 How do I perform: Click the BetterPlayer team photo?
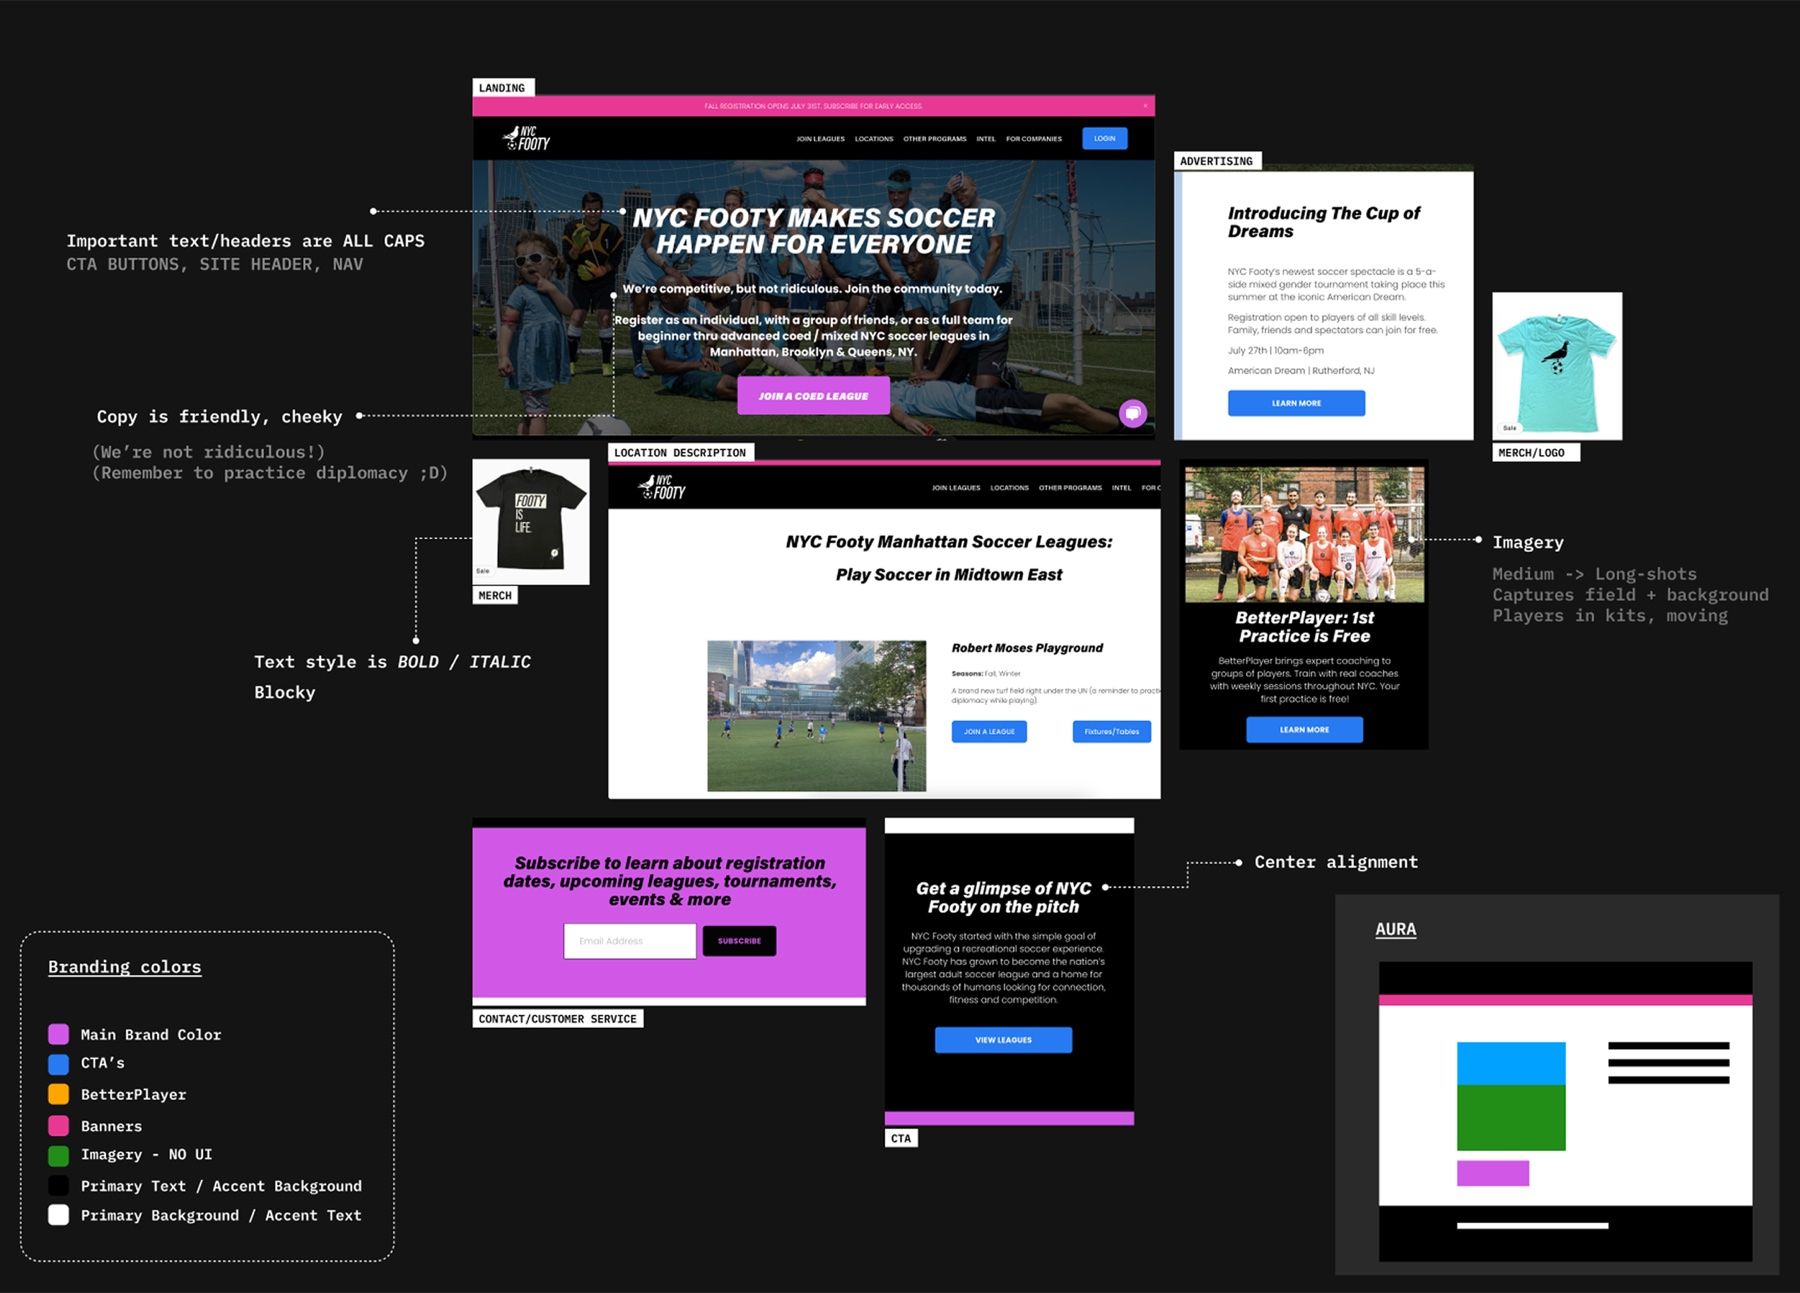[x=1305, y=535]
